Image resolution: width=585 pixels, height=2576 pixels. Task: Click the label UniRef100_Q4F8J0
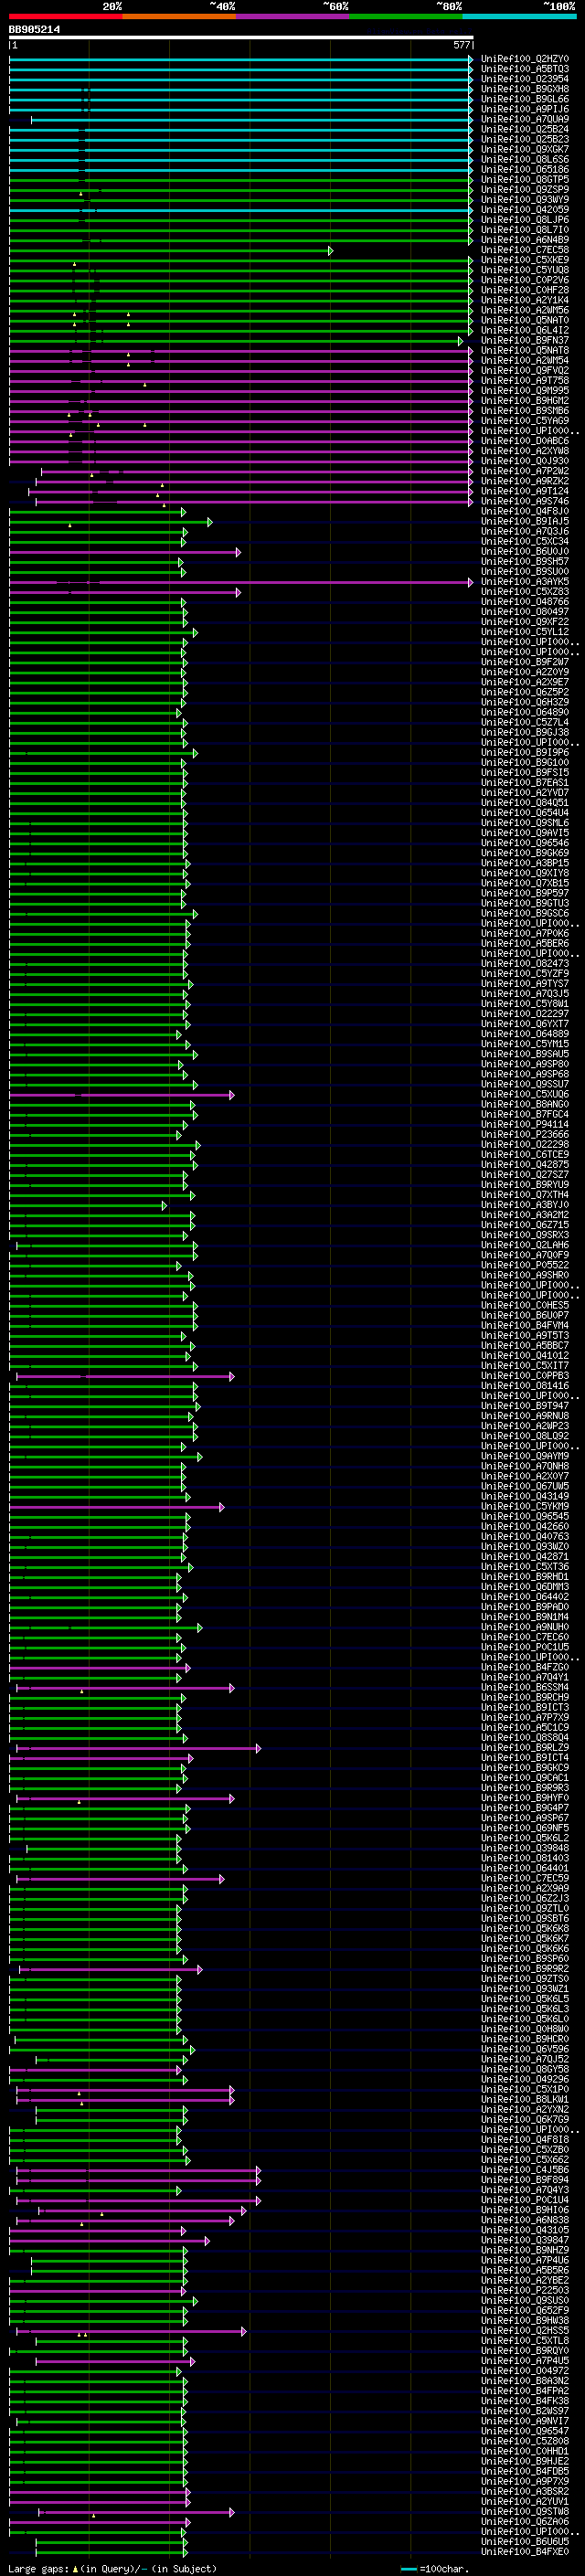(x=525, y=511)
